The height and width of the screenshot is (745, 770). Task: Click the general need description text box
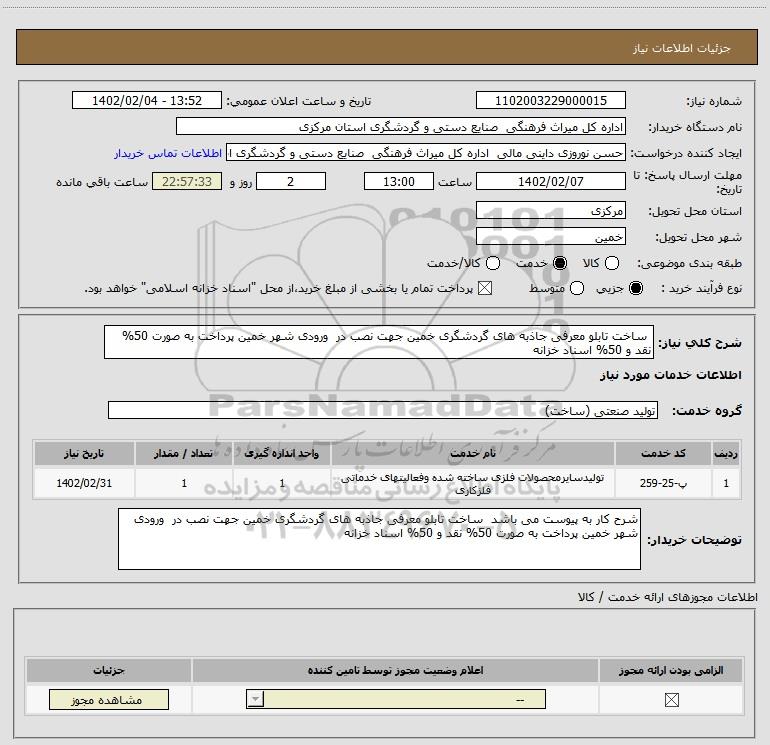pos(379,342)
